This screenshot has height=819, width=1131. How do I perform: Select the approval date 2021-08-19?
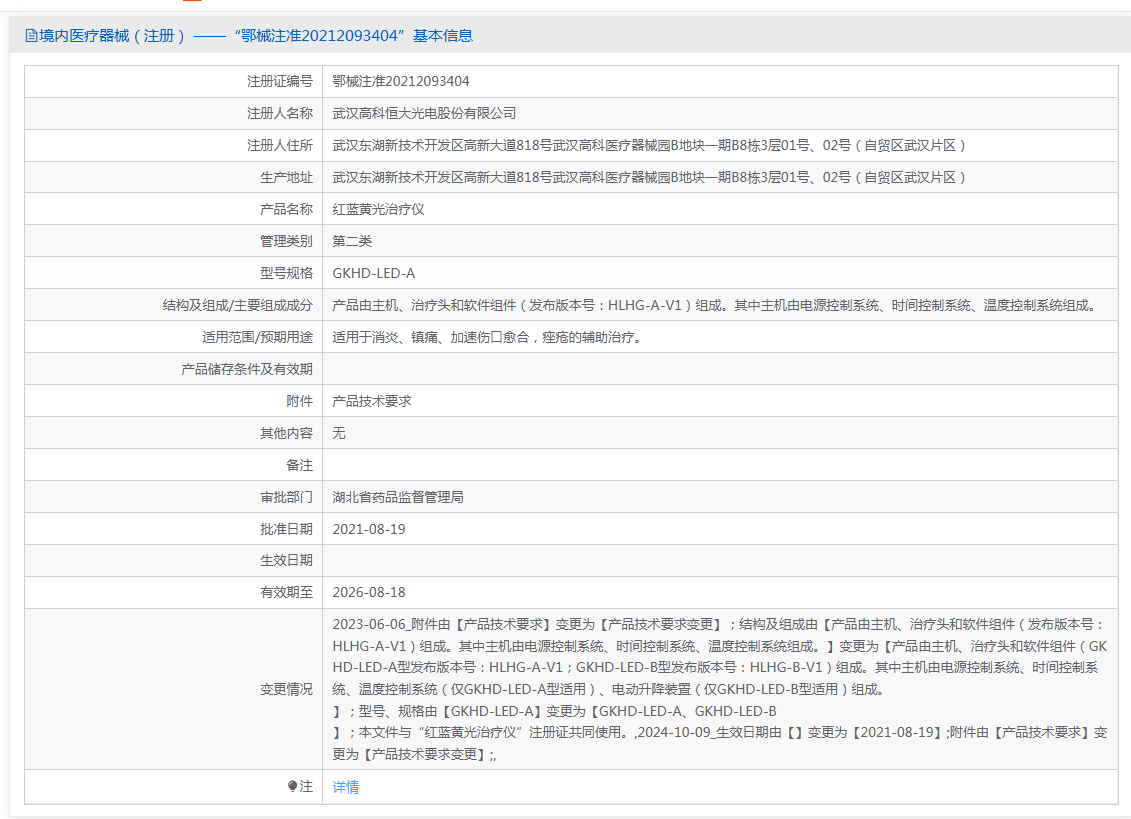click(369, 529)
